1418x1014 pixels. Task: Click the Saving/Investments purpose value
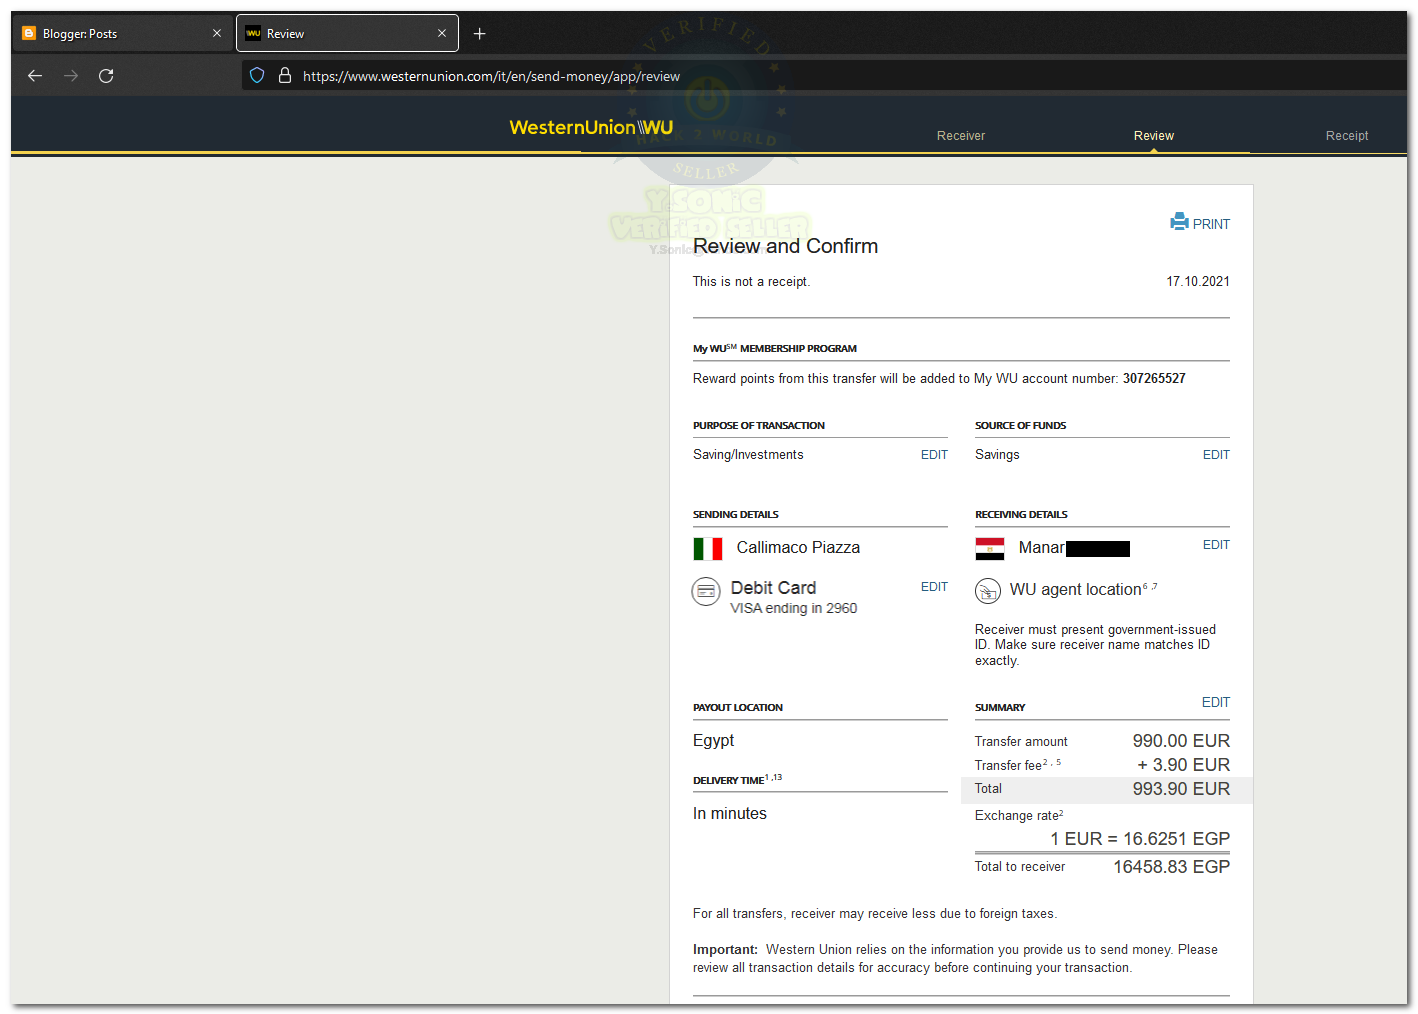click(748, 455)
